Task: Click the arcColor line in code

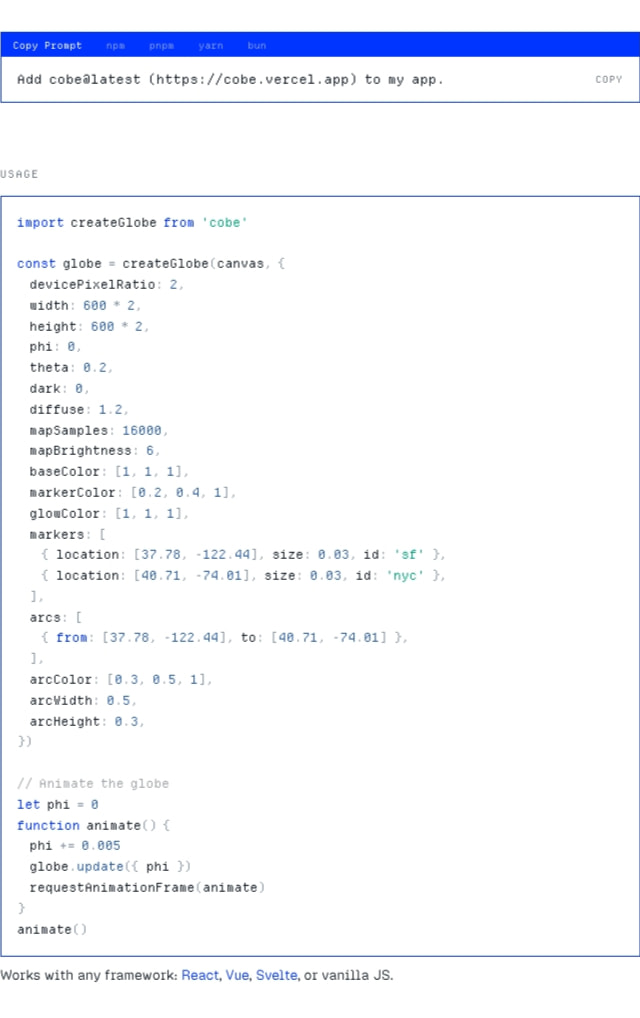Action: (121, 680)
